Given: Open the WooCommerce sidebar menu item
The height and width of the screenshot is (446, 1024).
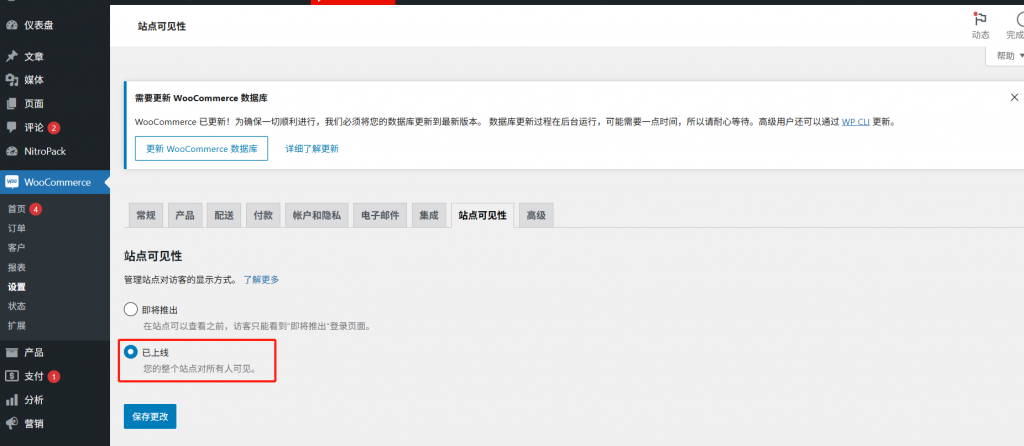Looking at the screenshot, I should click(x=55, y=182).
